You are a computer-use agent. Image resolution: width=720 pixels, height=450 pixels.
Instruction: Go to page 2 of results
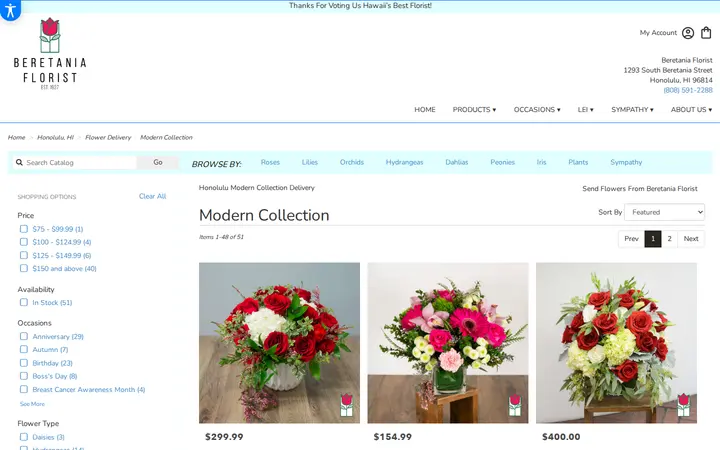[x=669, y=239]
